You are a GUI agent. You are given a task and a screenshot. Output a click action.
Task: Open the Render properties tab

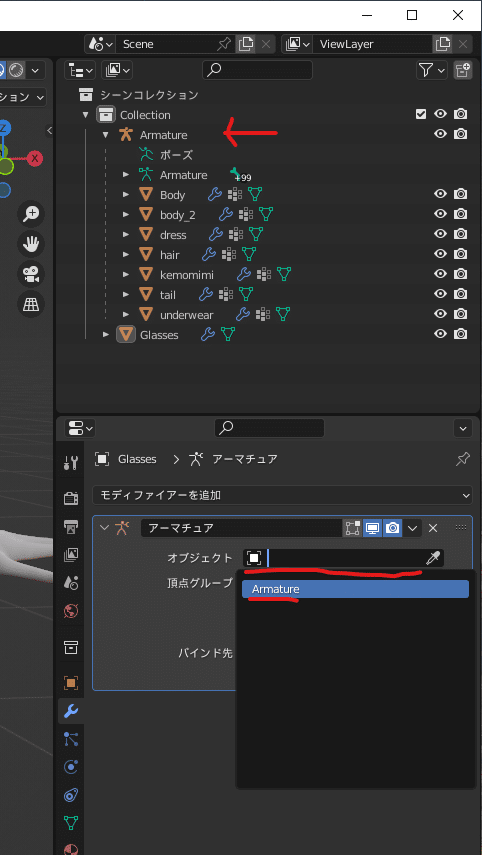click(x=71, y=498)
